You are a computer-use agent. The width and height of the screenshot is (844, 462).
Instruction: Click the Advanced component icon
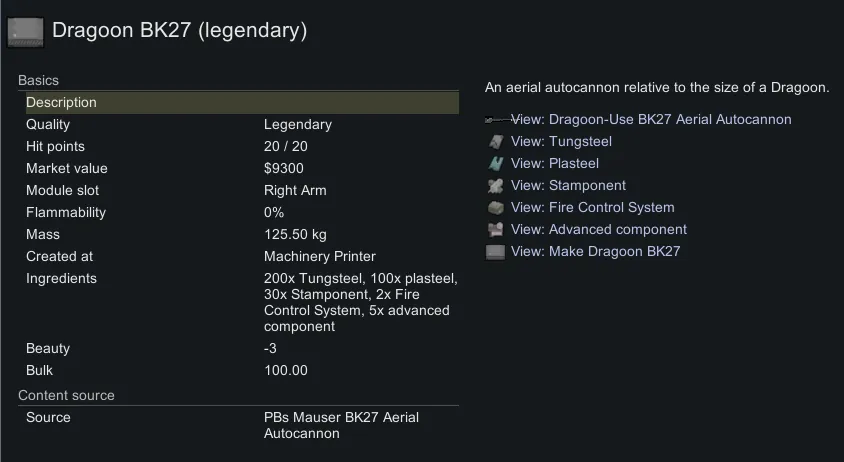[495, 230]
